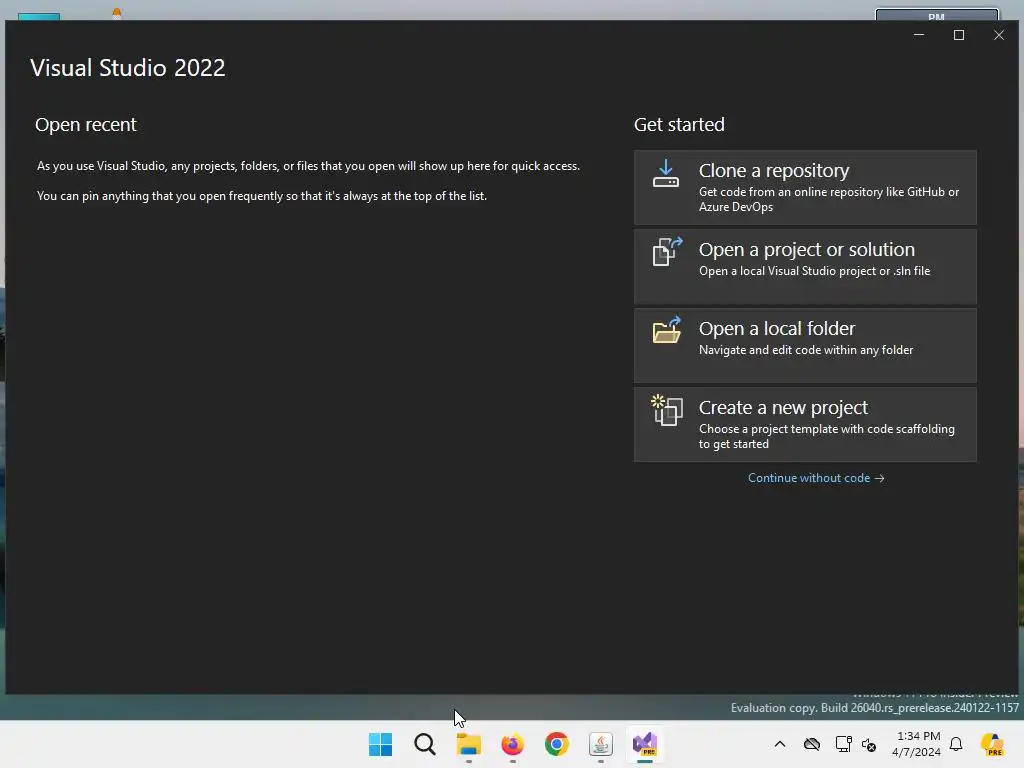
Task: Click the muted volume tray icon
Action: (x=869, y=744)
